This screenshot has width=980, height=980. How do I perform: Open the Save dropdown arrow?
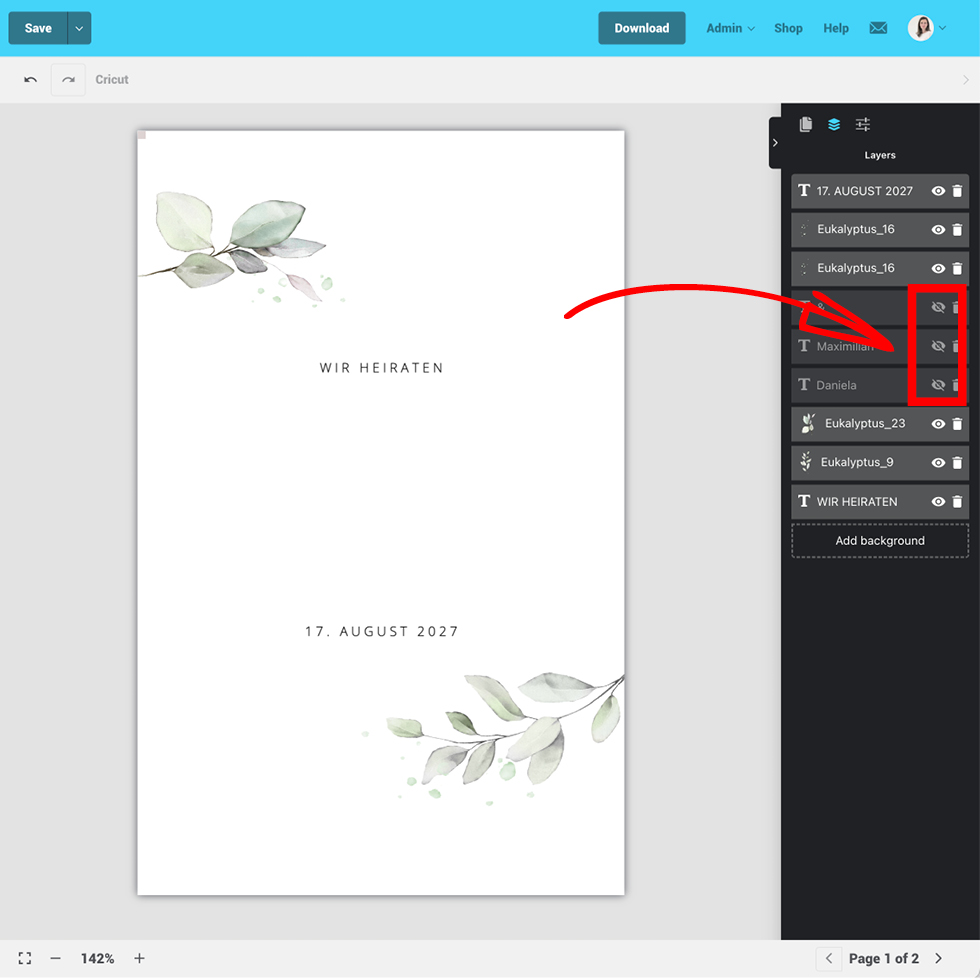79,28
